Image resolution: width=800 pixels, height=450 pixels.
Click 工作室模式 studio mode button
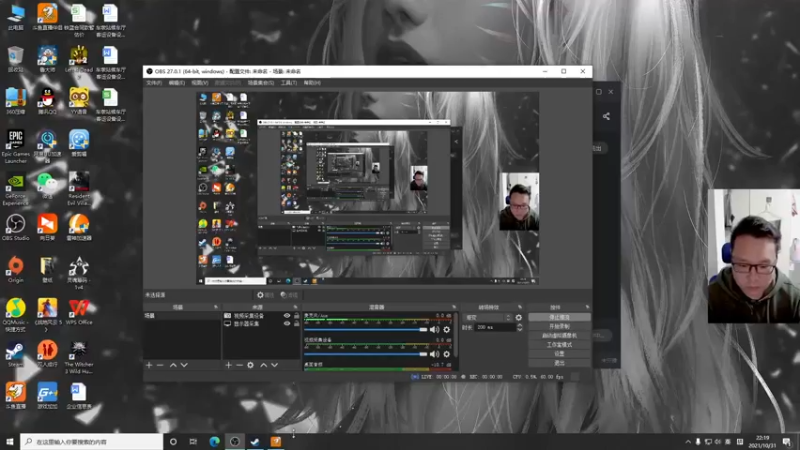point(559,345)
